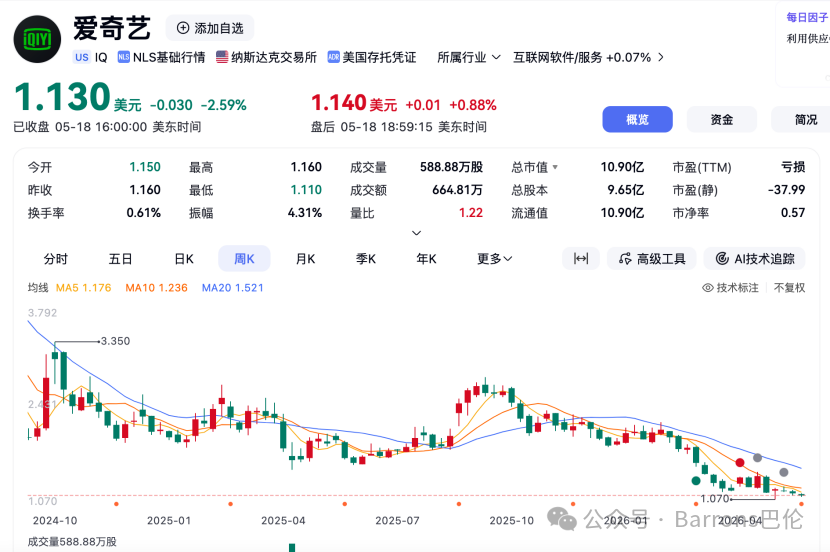Select the 分时 chart period
Image resolution: width=830 pixels, height=552 pixels.
(56, 259)
